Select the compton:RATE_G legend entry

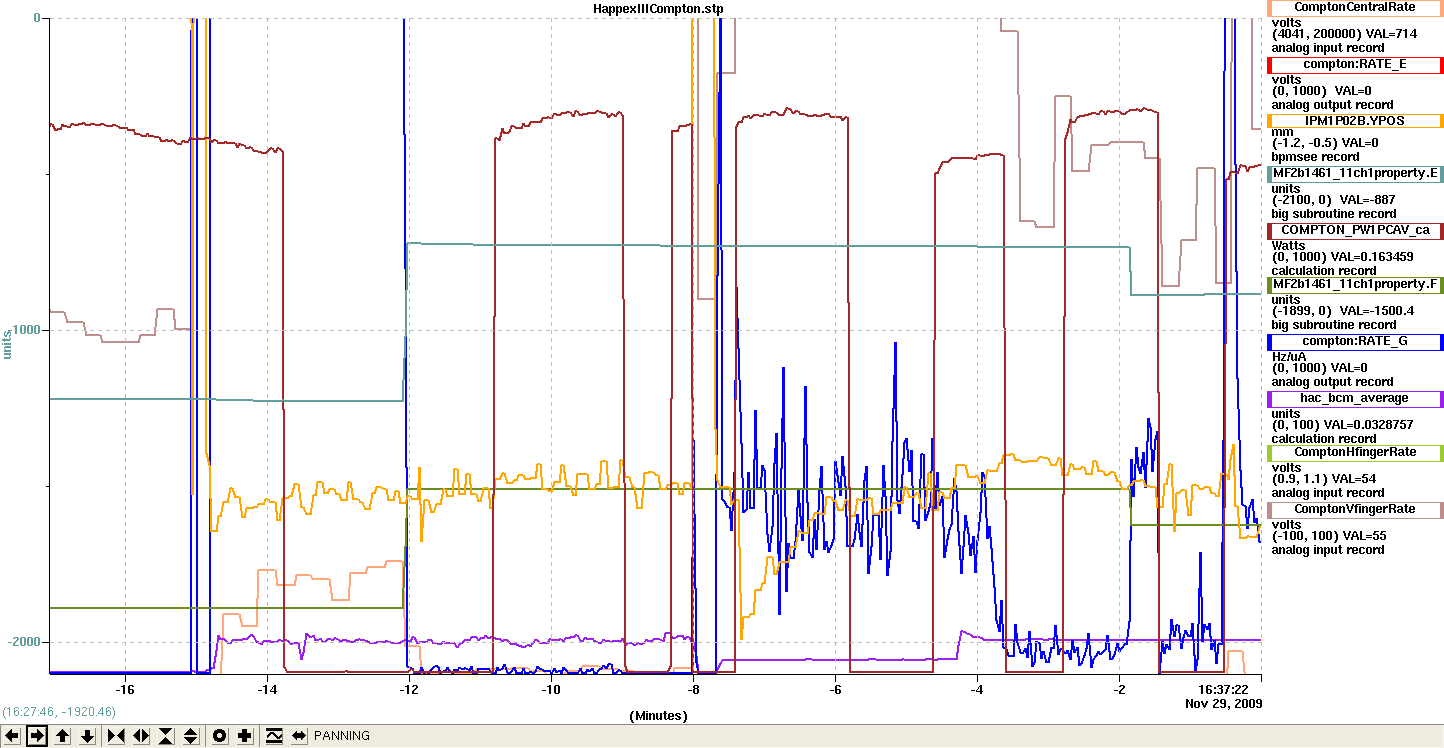coord(1355,342)
